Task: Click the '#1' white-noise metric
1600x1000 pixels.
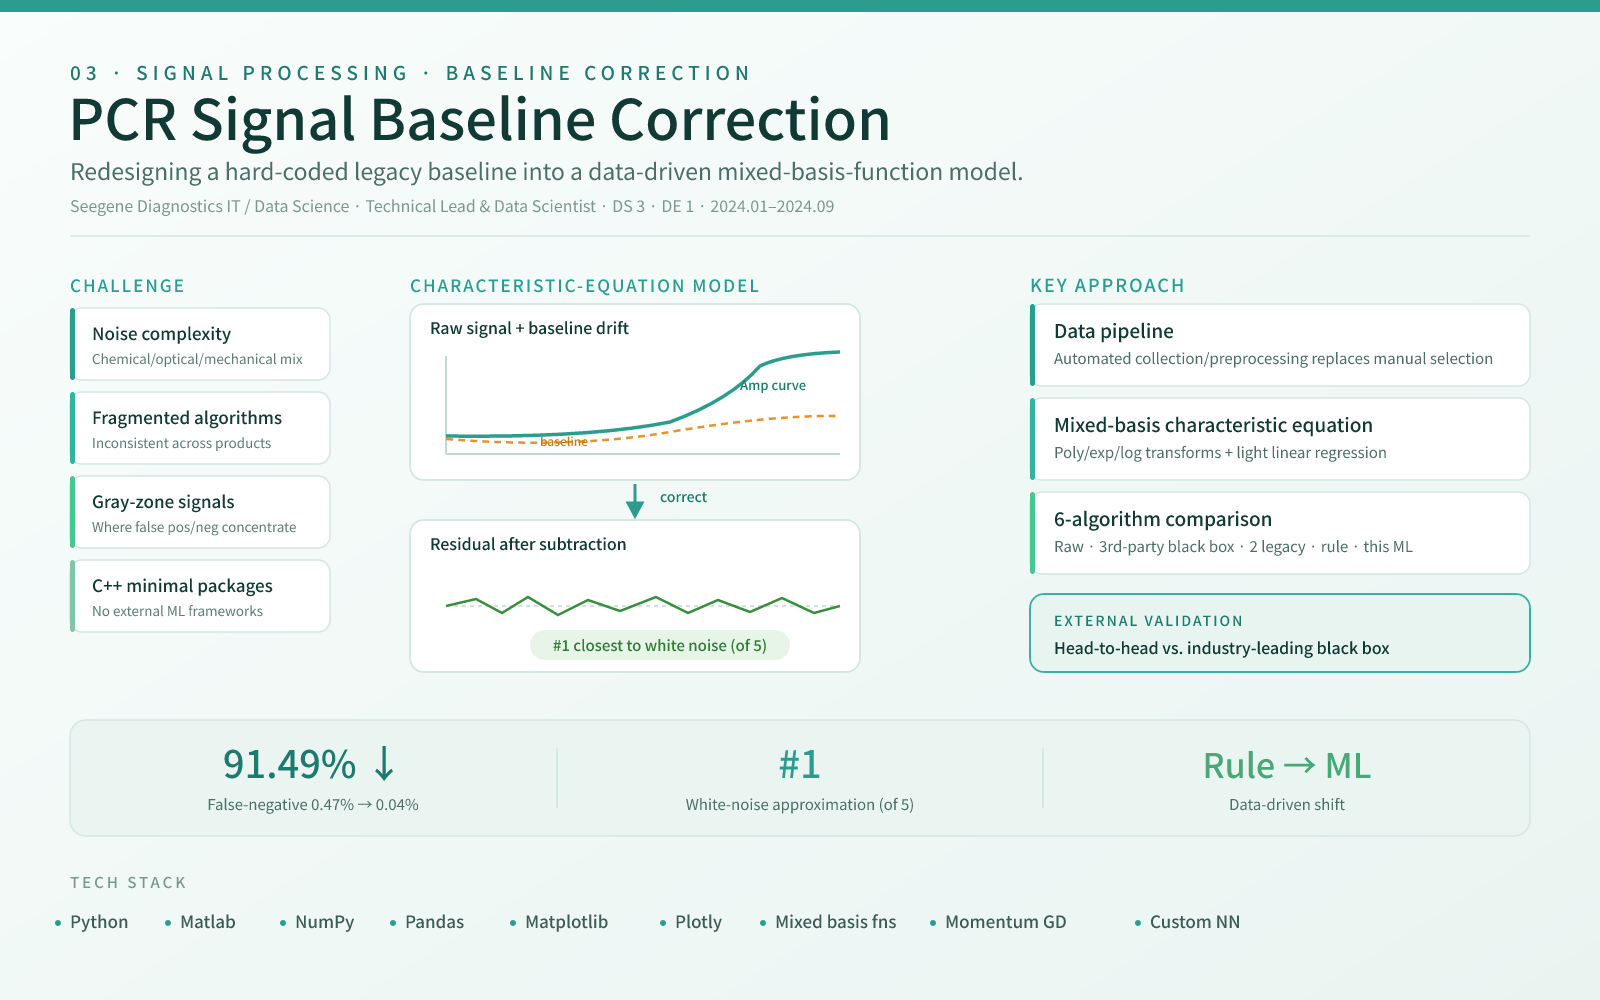Action: point(800,765)
